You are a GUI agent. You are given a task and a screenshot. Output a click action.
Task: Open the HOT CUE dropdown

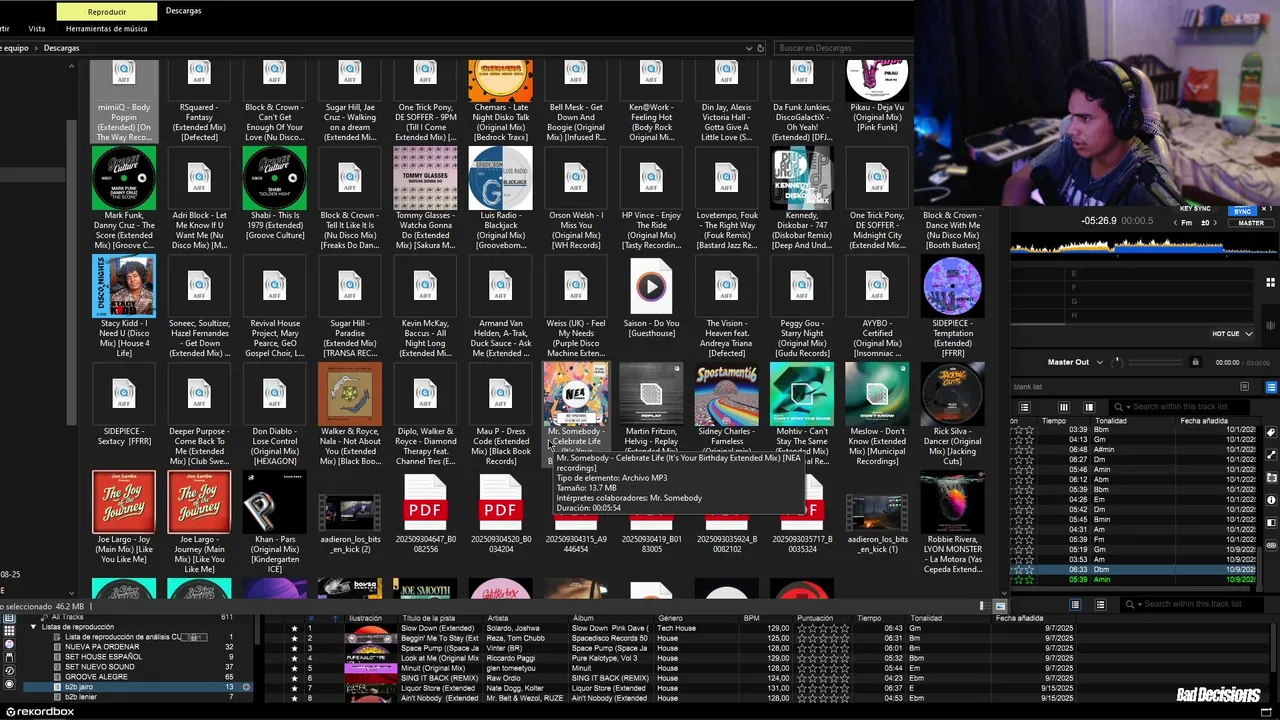1233,334
